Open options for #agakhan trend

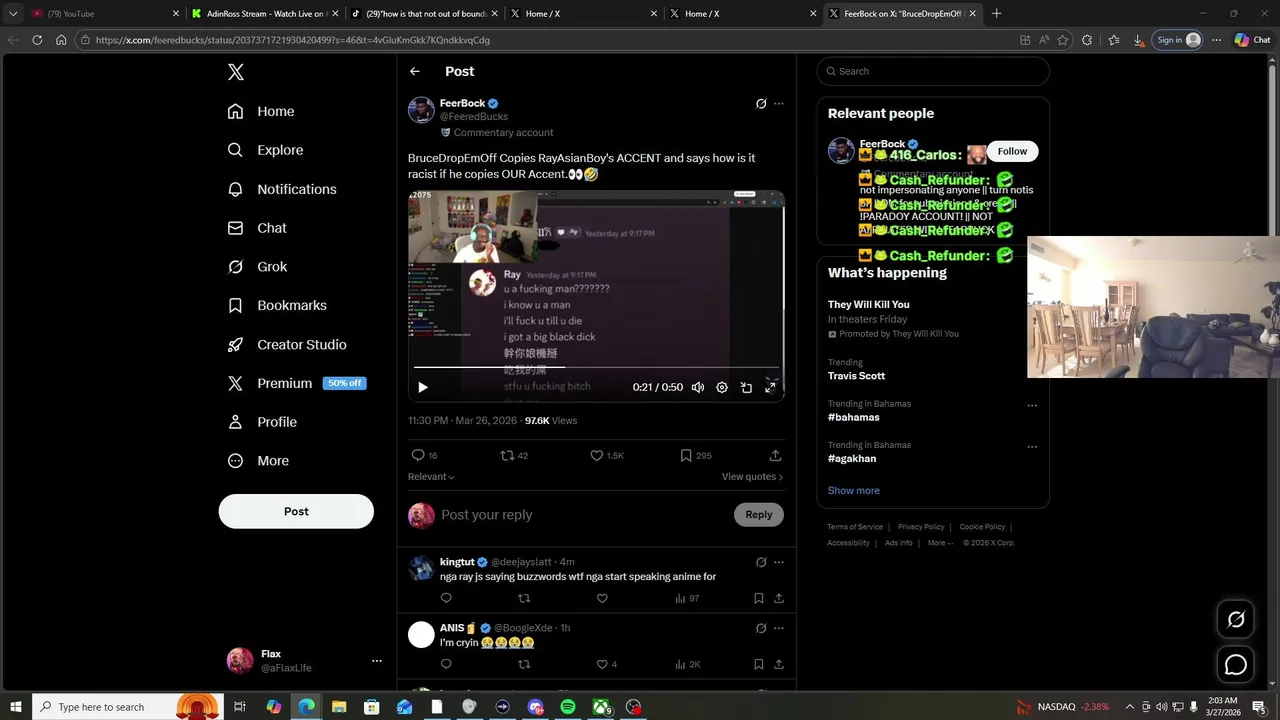1032,447
